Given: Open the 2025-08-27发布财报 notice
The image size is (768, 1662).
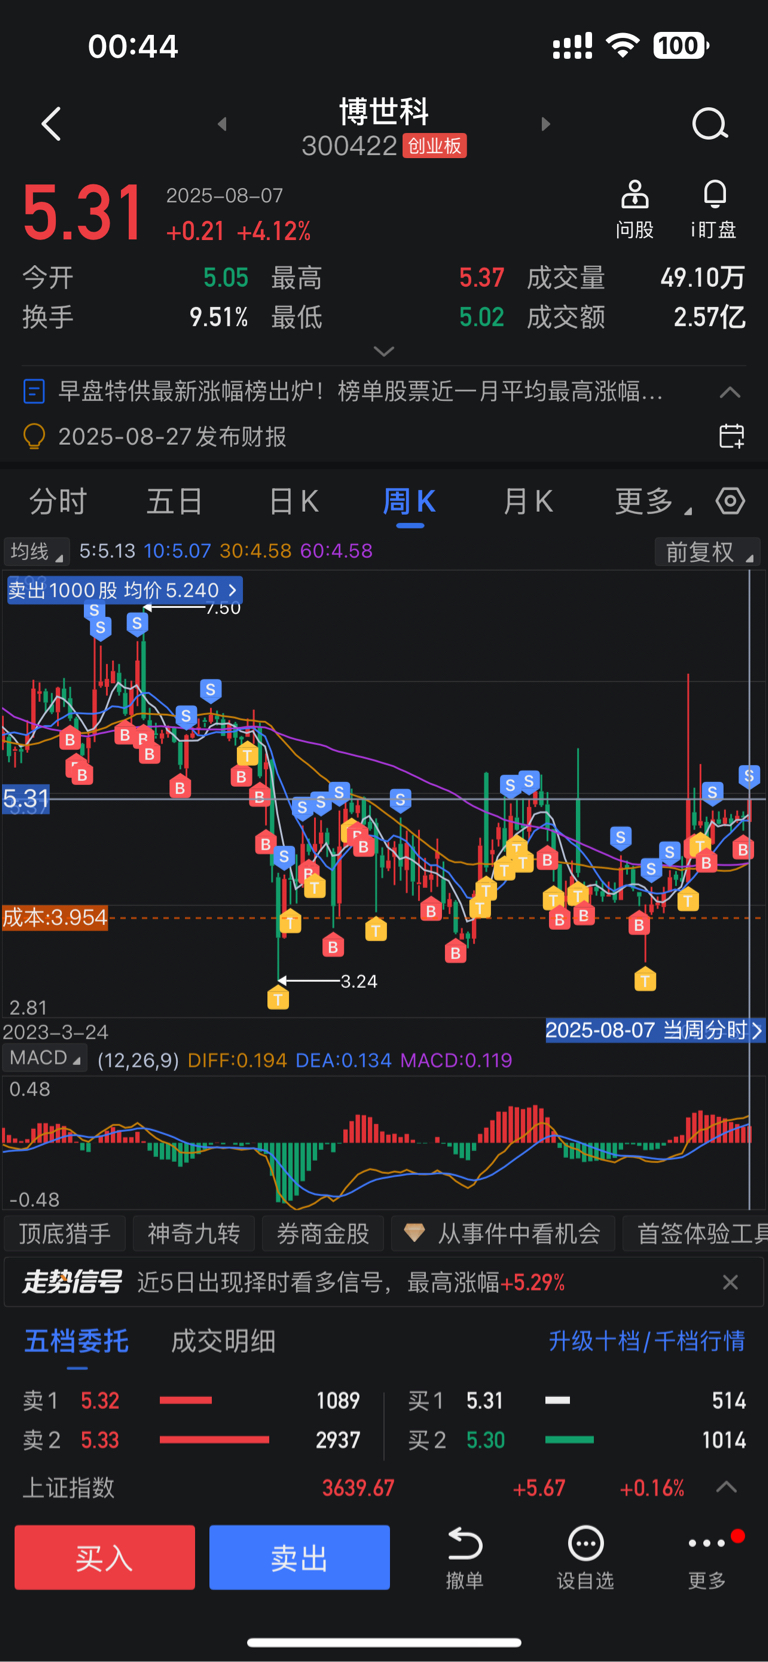Looking at the screenshot, I should (172, 437).
